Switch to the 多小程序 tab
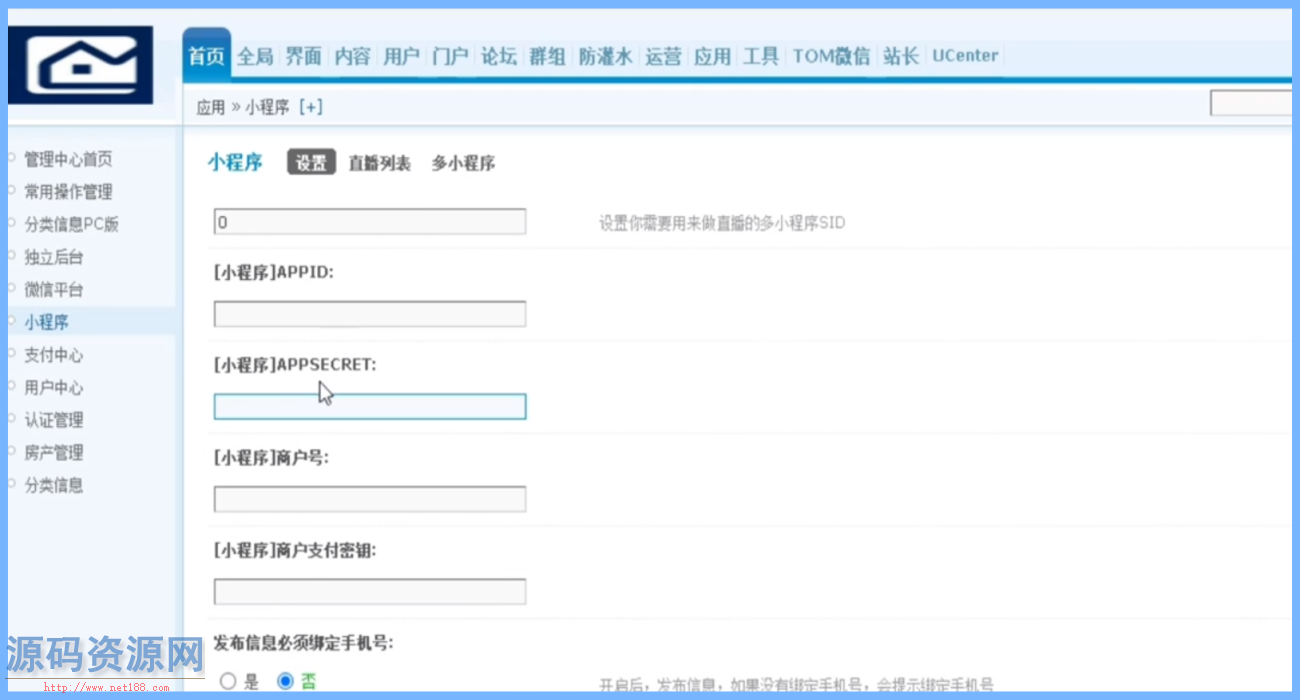 point(462,162)
